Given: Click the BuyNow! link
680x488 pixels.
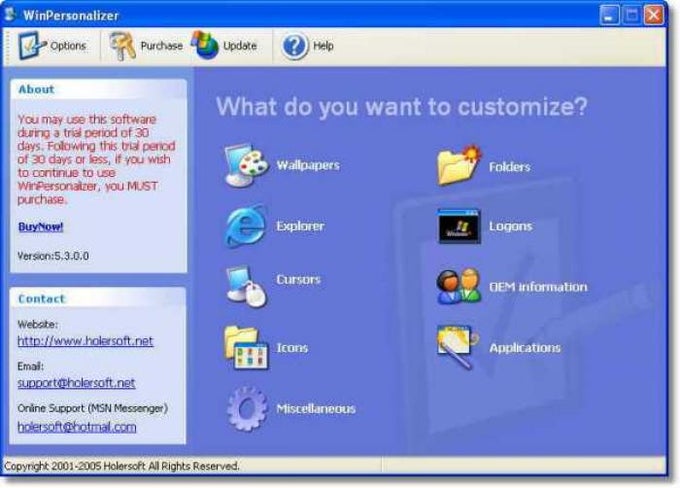Looking at the screenshot, I should click(41, 226).
